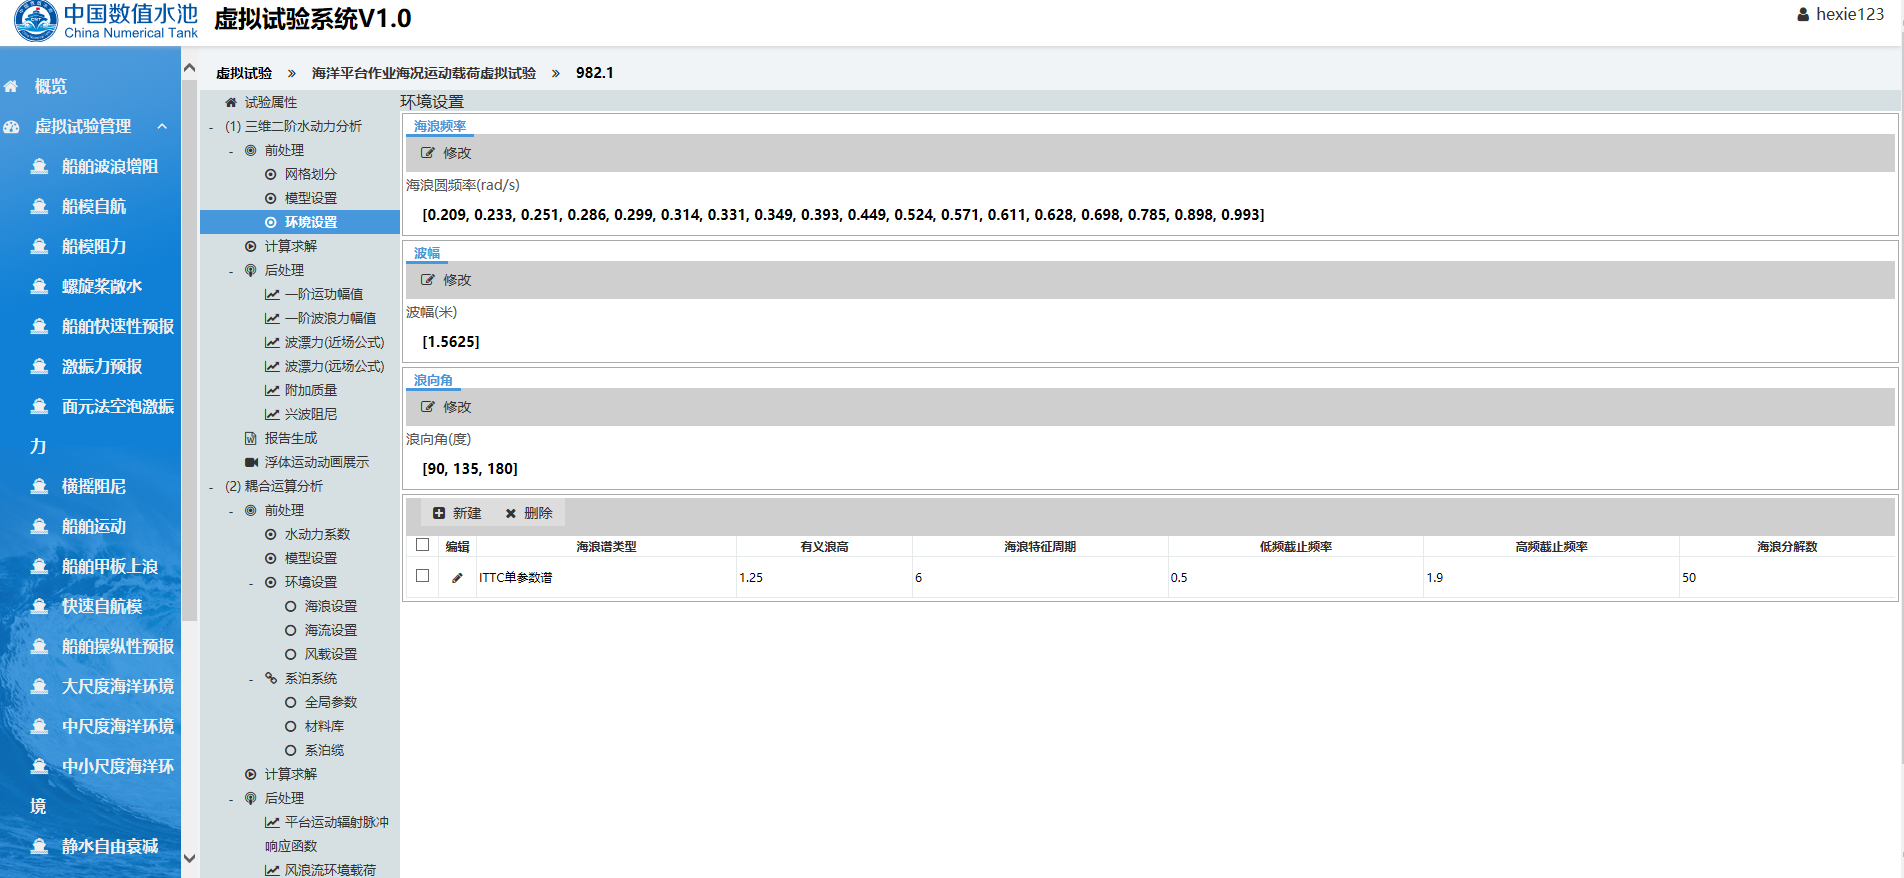This screenshot has width=1904, height=878.
Task: Click the sidebar scrollbar down arrow
Action: pos(189,858)
